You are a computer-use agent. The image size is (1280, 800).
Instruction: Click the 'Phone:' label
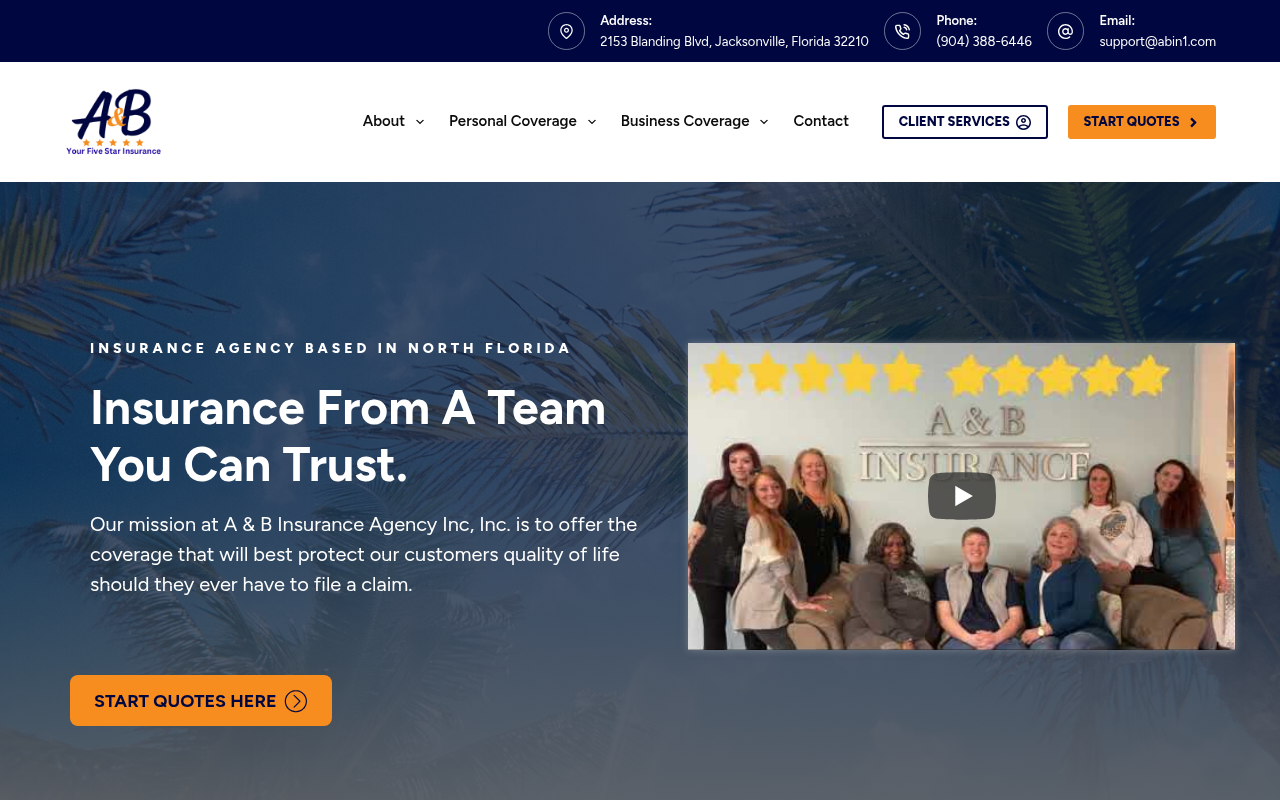coord(956,20)
